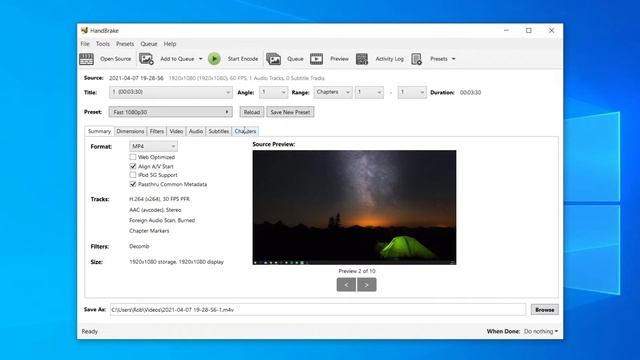The height and width of the screenshot is (360, 640).
Task: Open the Angle dropdown
Action: (273, 92)
